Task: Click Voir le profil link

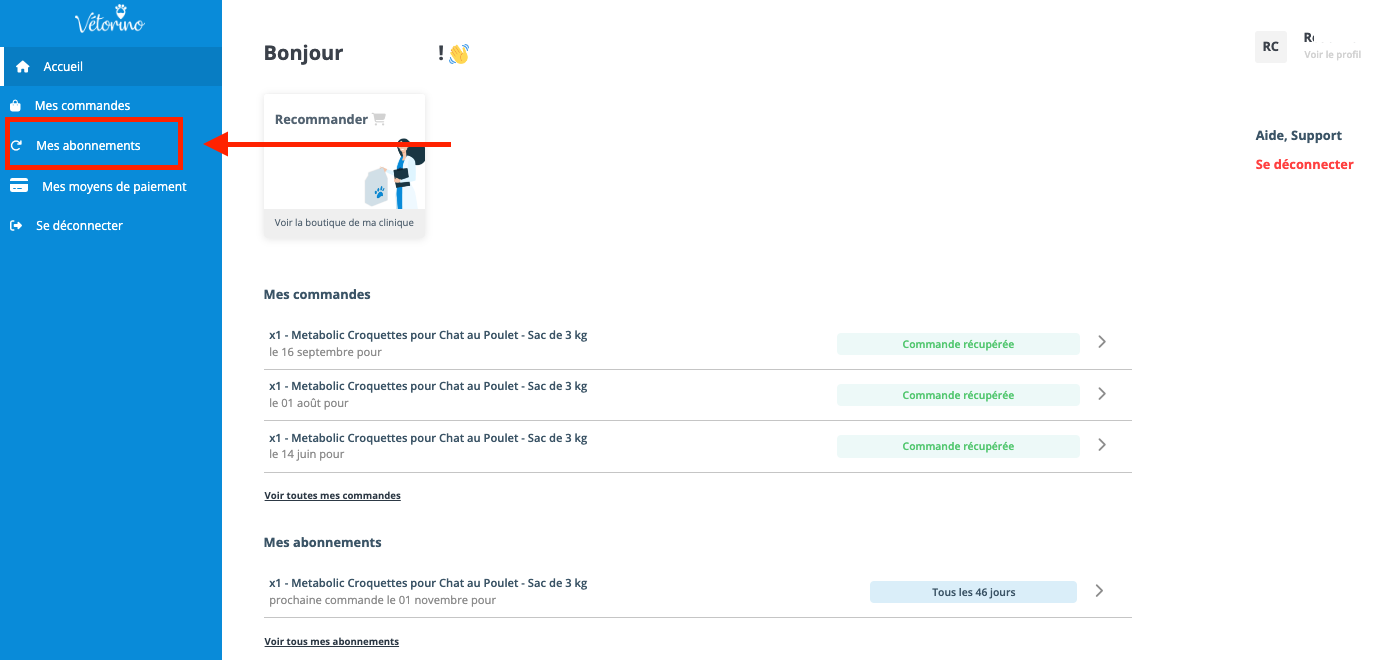Action: [1332, 55]
